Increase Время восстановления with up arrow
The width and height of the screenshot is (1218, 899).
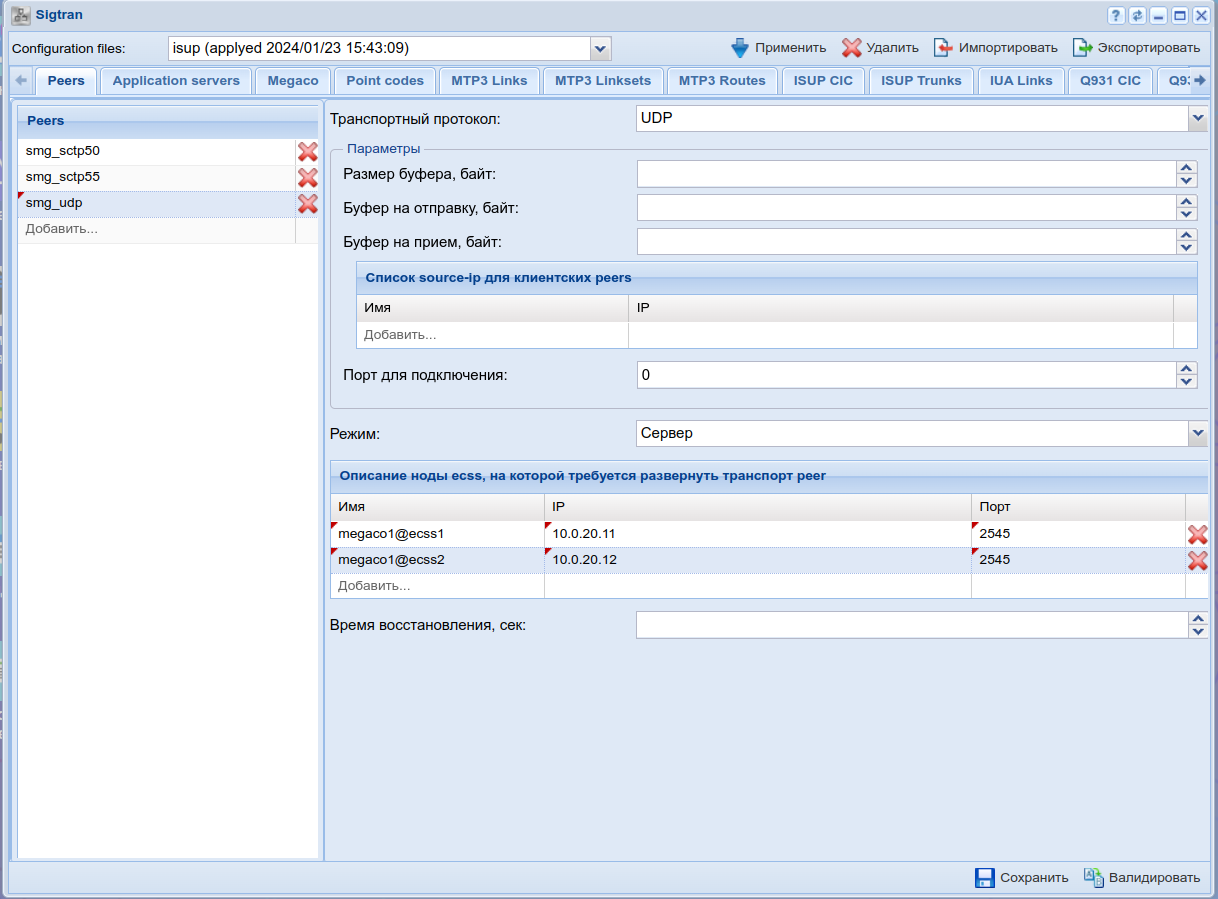click(1198, 618)
